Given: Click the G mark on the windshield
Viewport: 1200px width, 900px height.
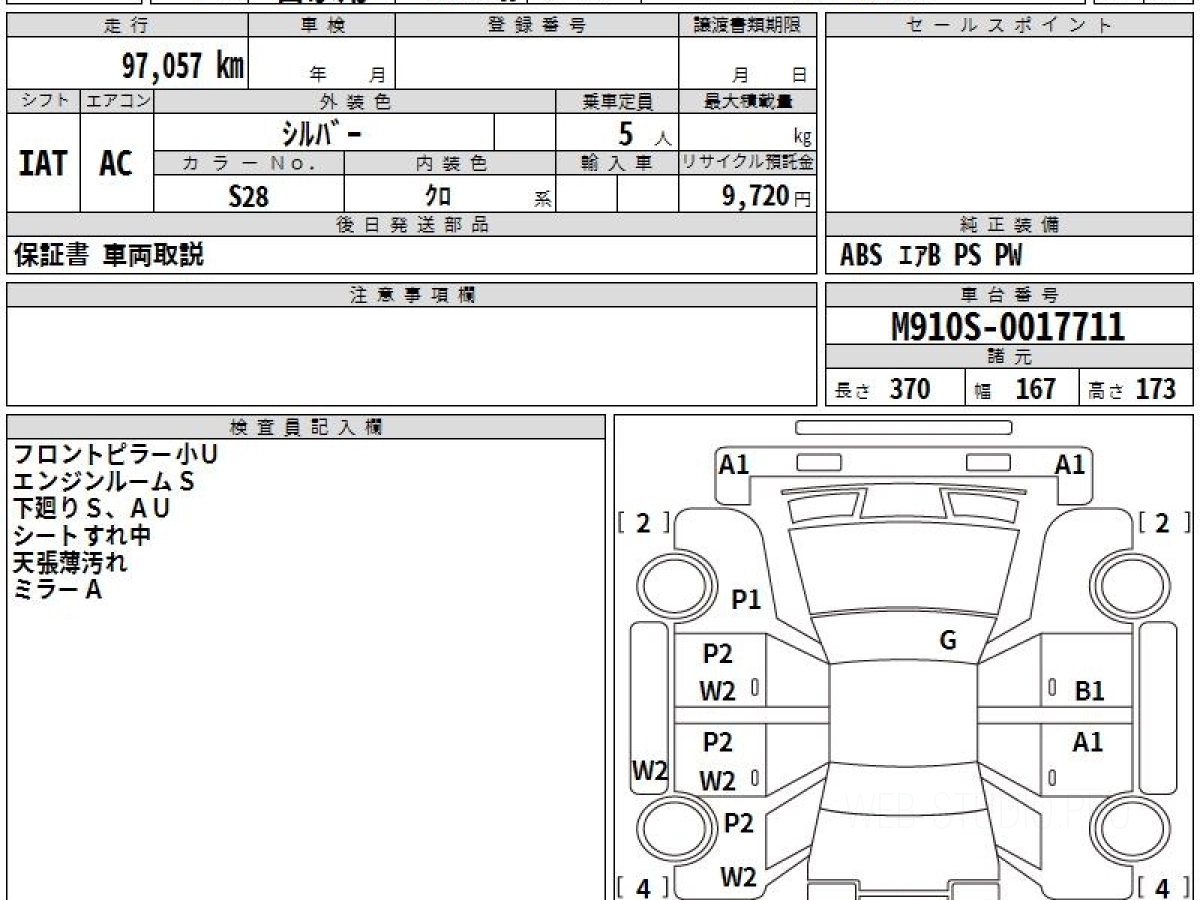Looking at the screenshot, I should pos(948,641).
